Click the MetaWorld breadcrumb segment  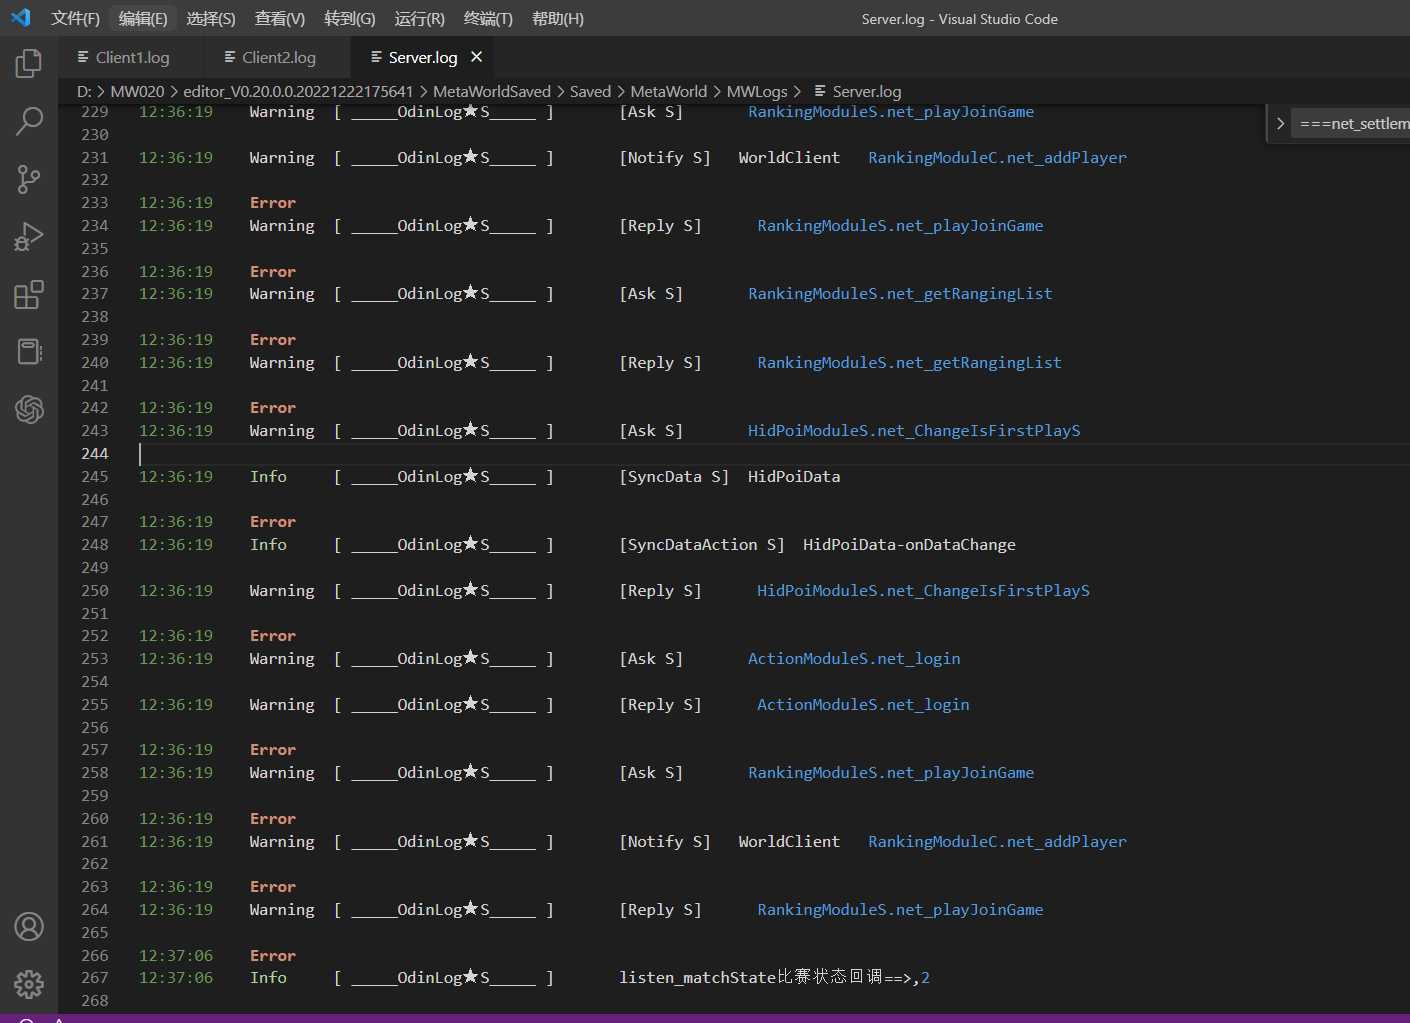668,92
